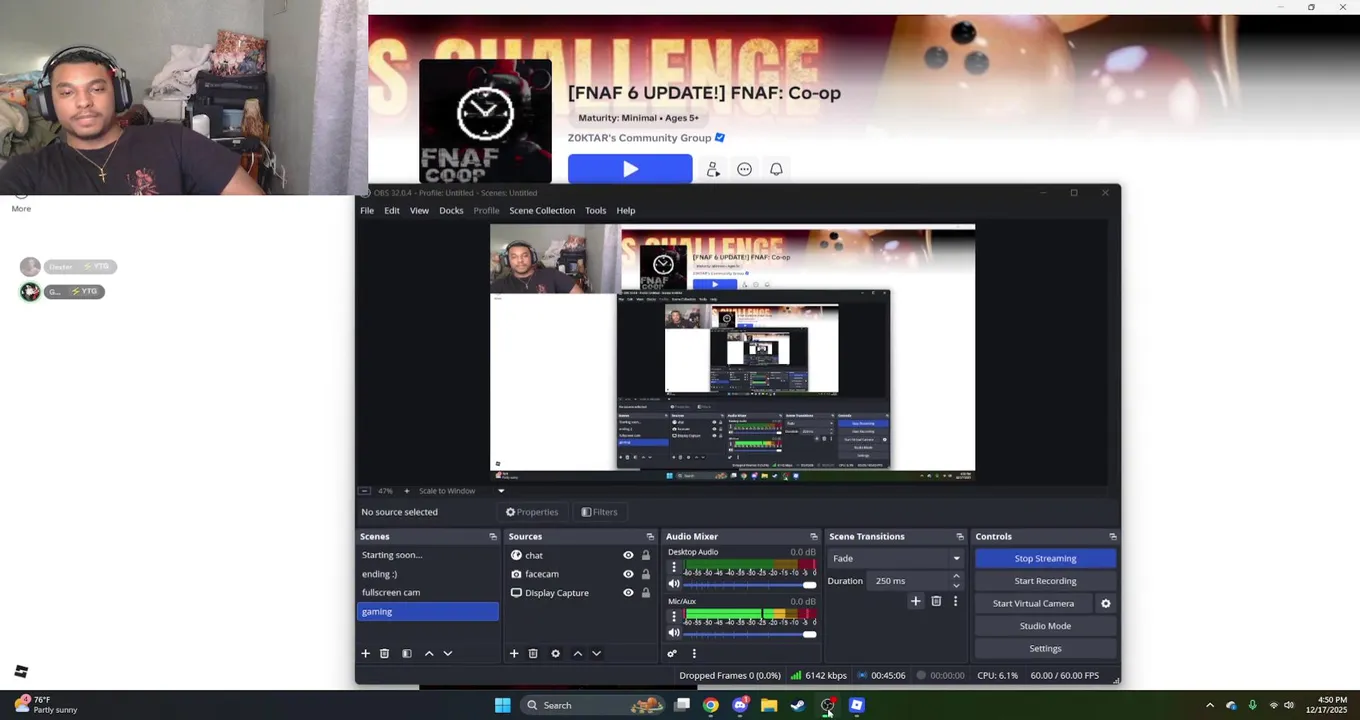Toggle visibility of facecam source
This screenshot has width=1360, height=720.
pyautogui.click(x=628, y=574)
